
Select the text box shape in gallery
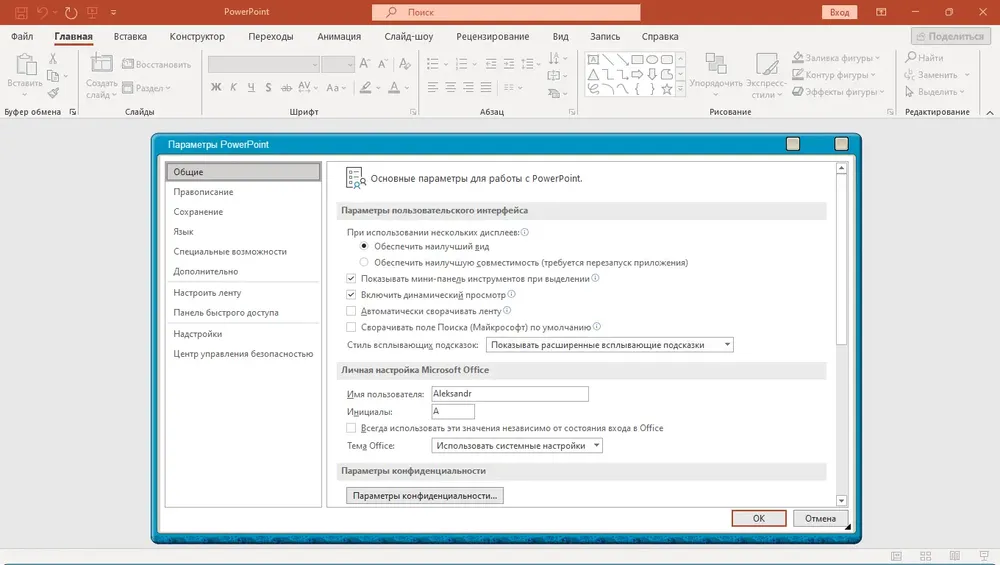pyautogui.click(x=593, y=59)
